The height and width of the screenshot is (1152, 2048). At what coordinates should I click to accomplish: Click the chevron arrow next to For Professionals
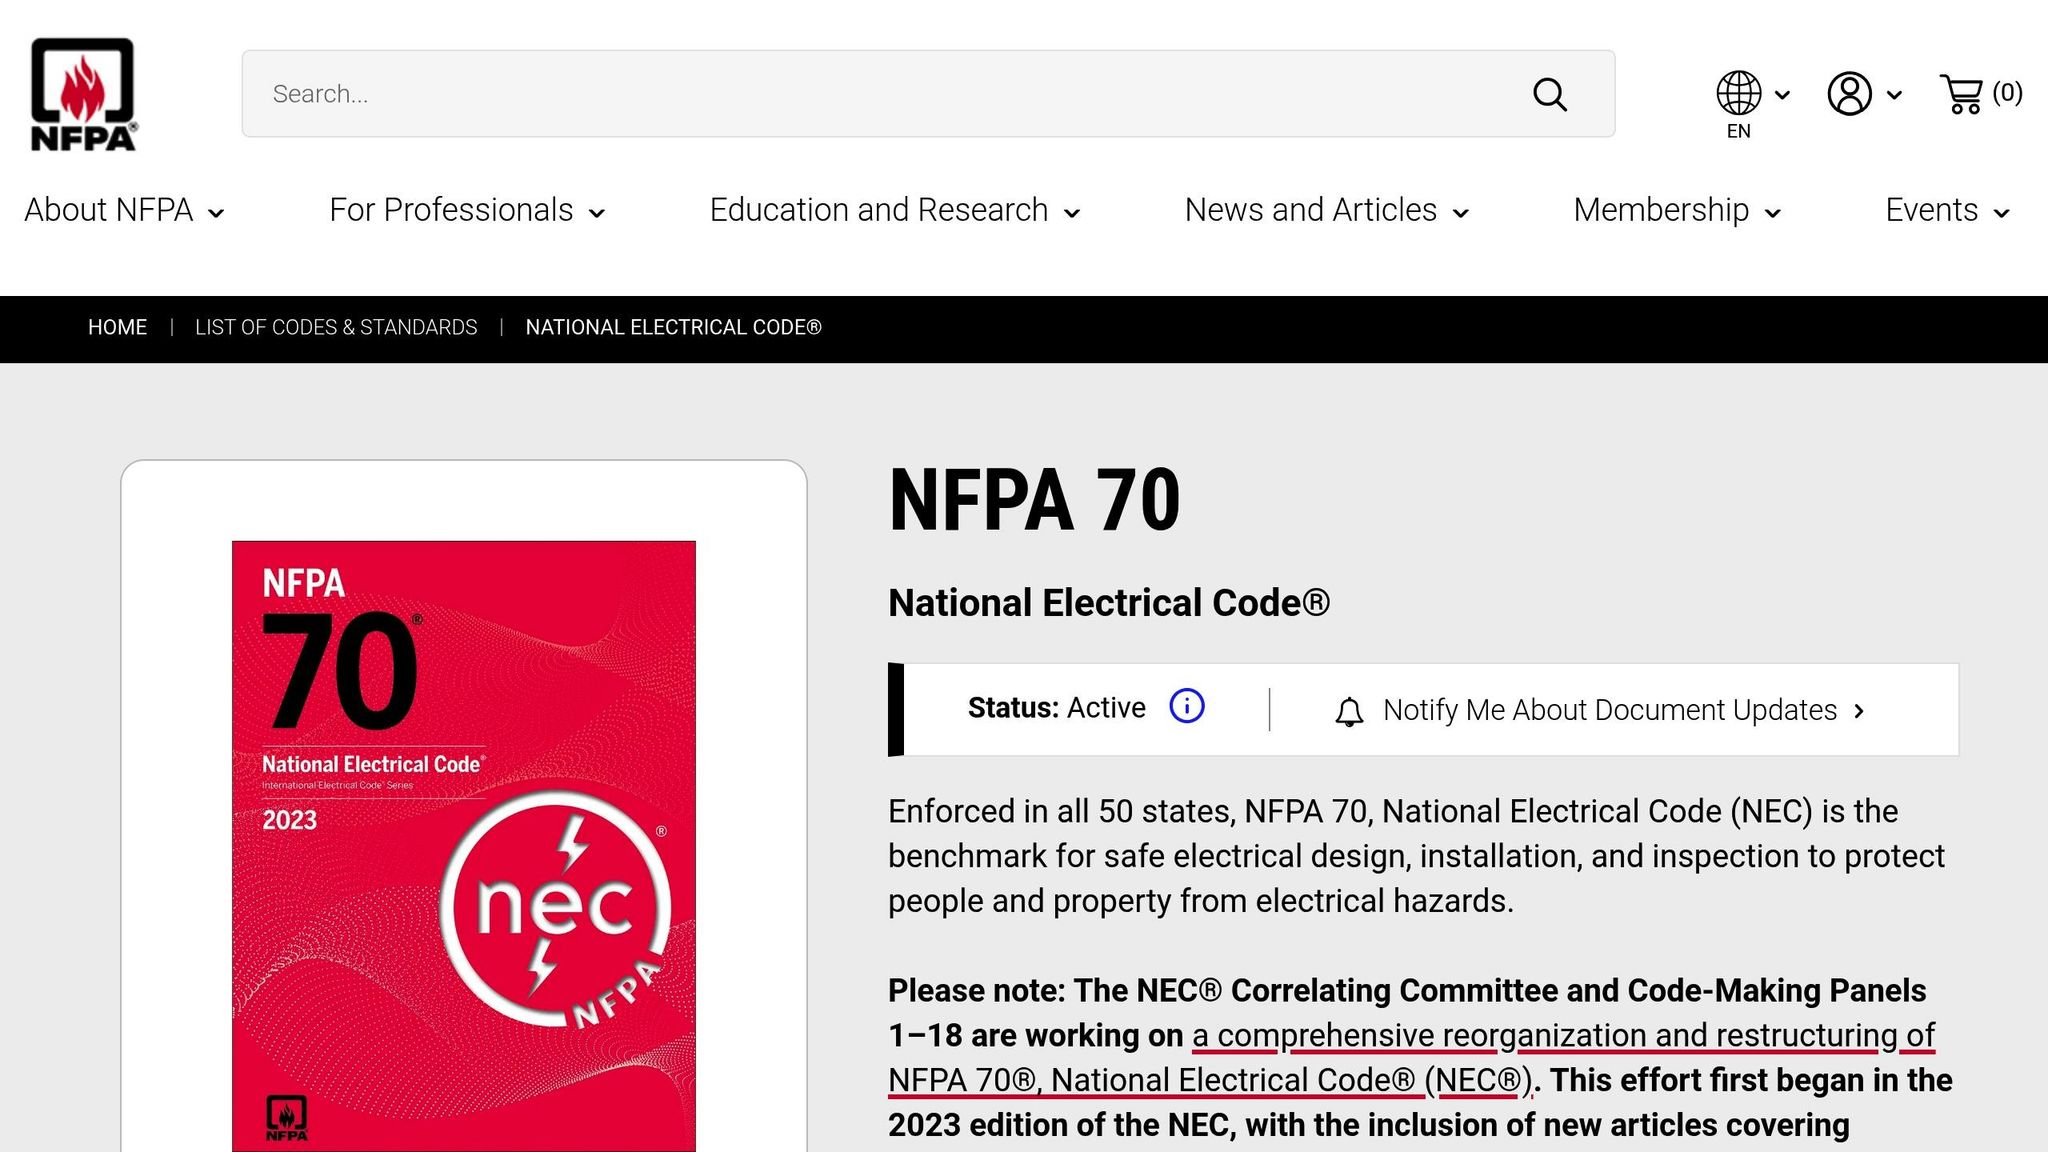tap(597, 213)
